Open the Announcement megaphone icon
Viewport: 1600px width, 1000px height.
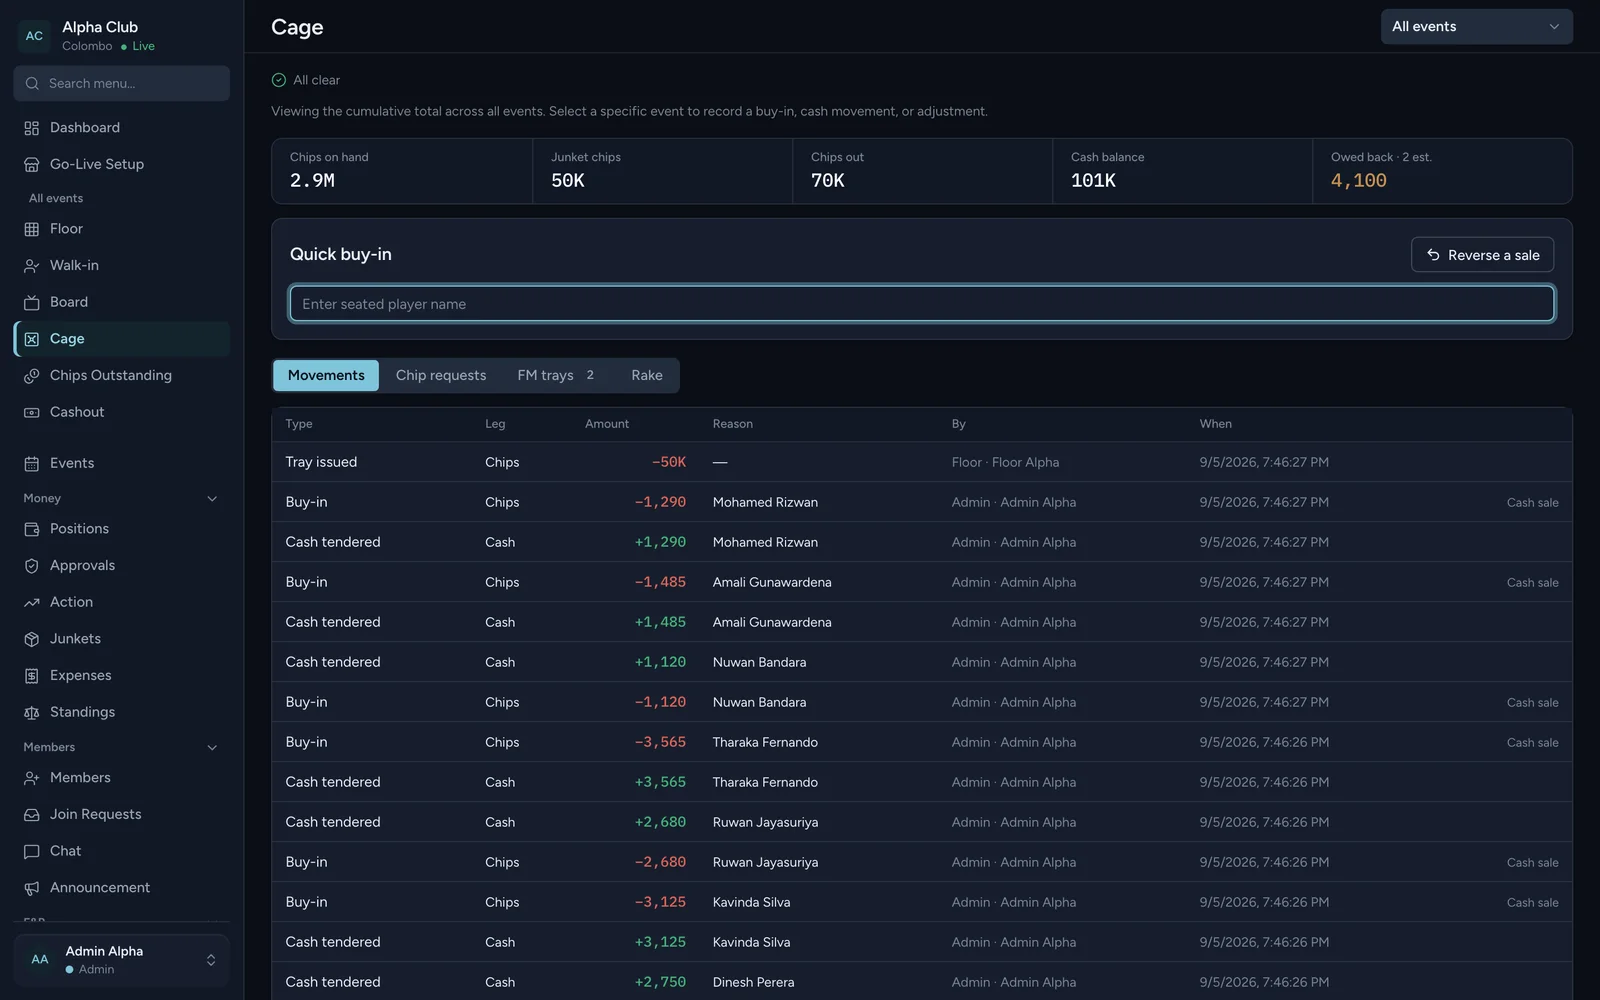[31, 888]
